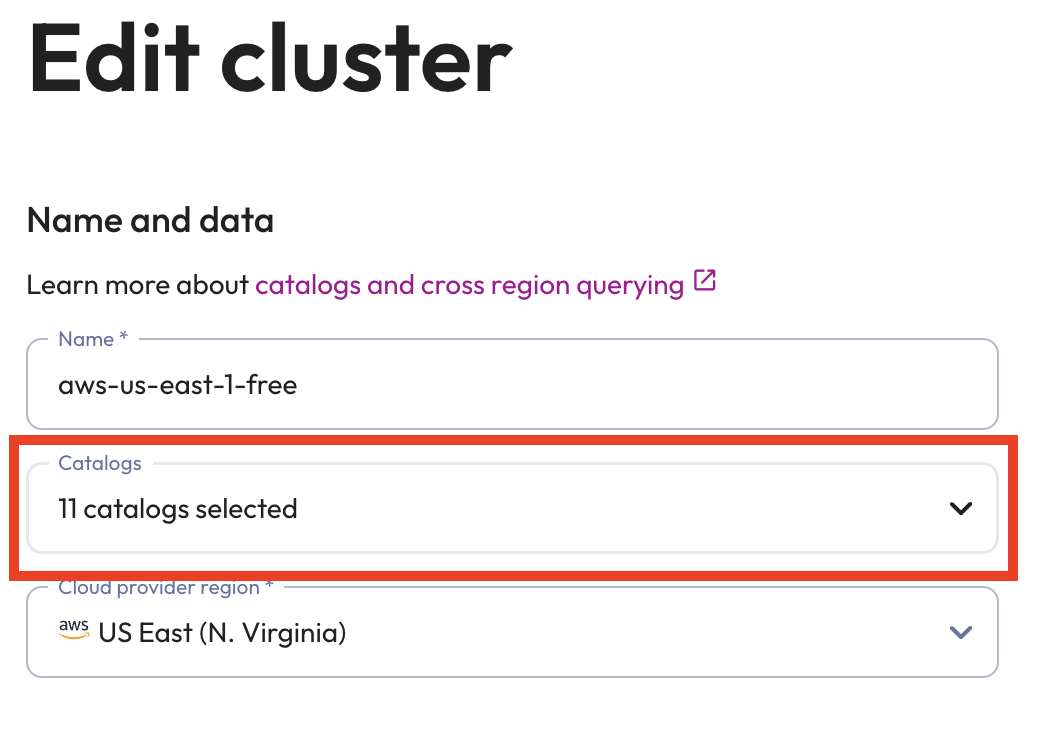Click the external link icon after querying link

click(x=705, y=282)
